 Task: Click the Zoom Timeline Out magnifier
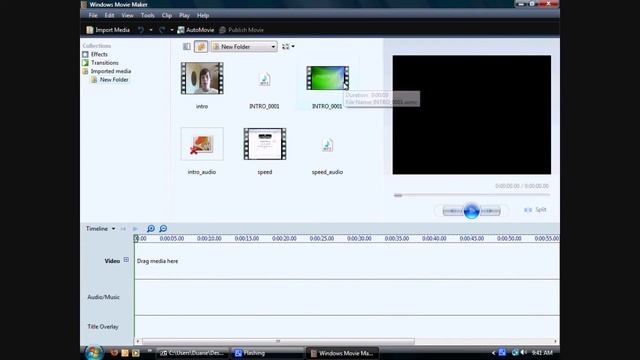click(x=163, y=229)
